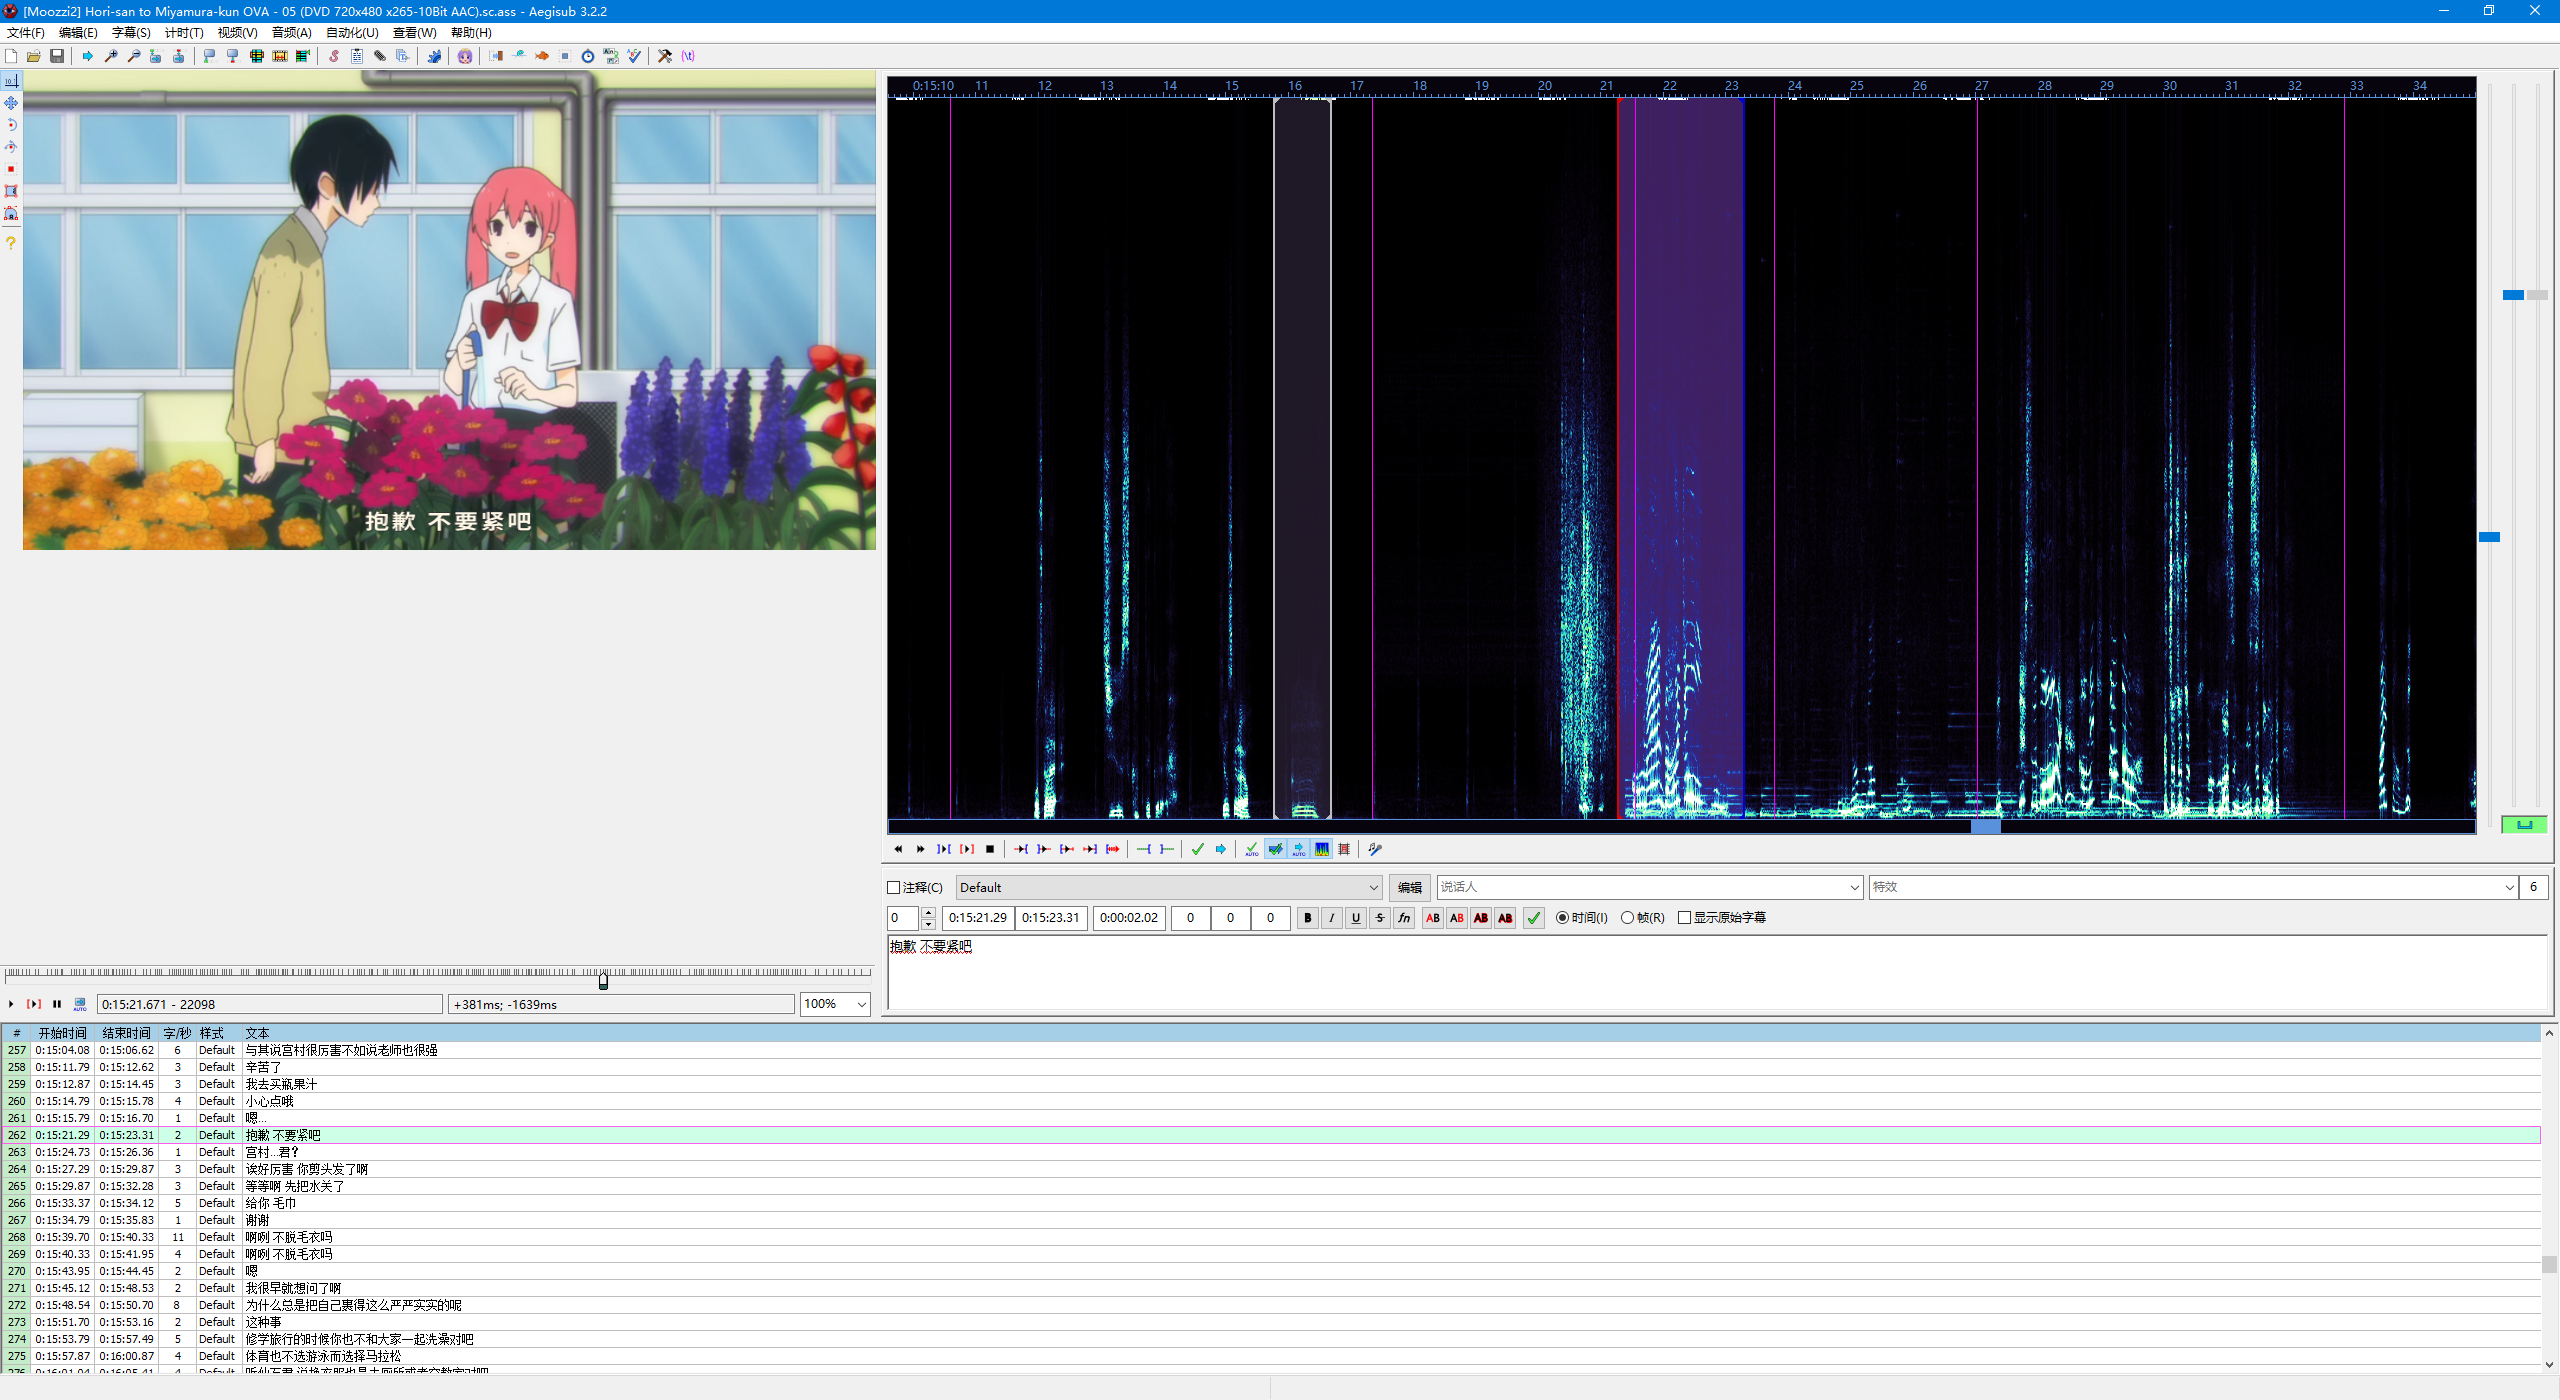Click the New subtitles file icon
Screen dimensions: 2560x1400
click(x=11, y=56)
